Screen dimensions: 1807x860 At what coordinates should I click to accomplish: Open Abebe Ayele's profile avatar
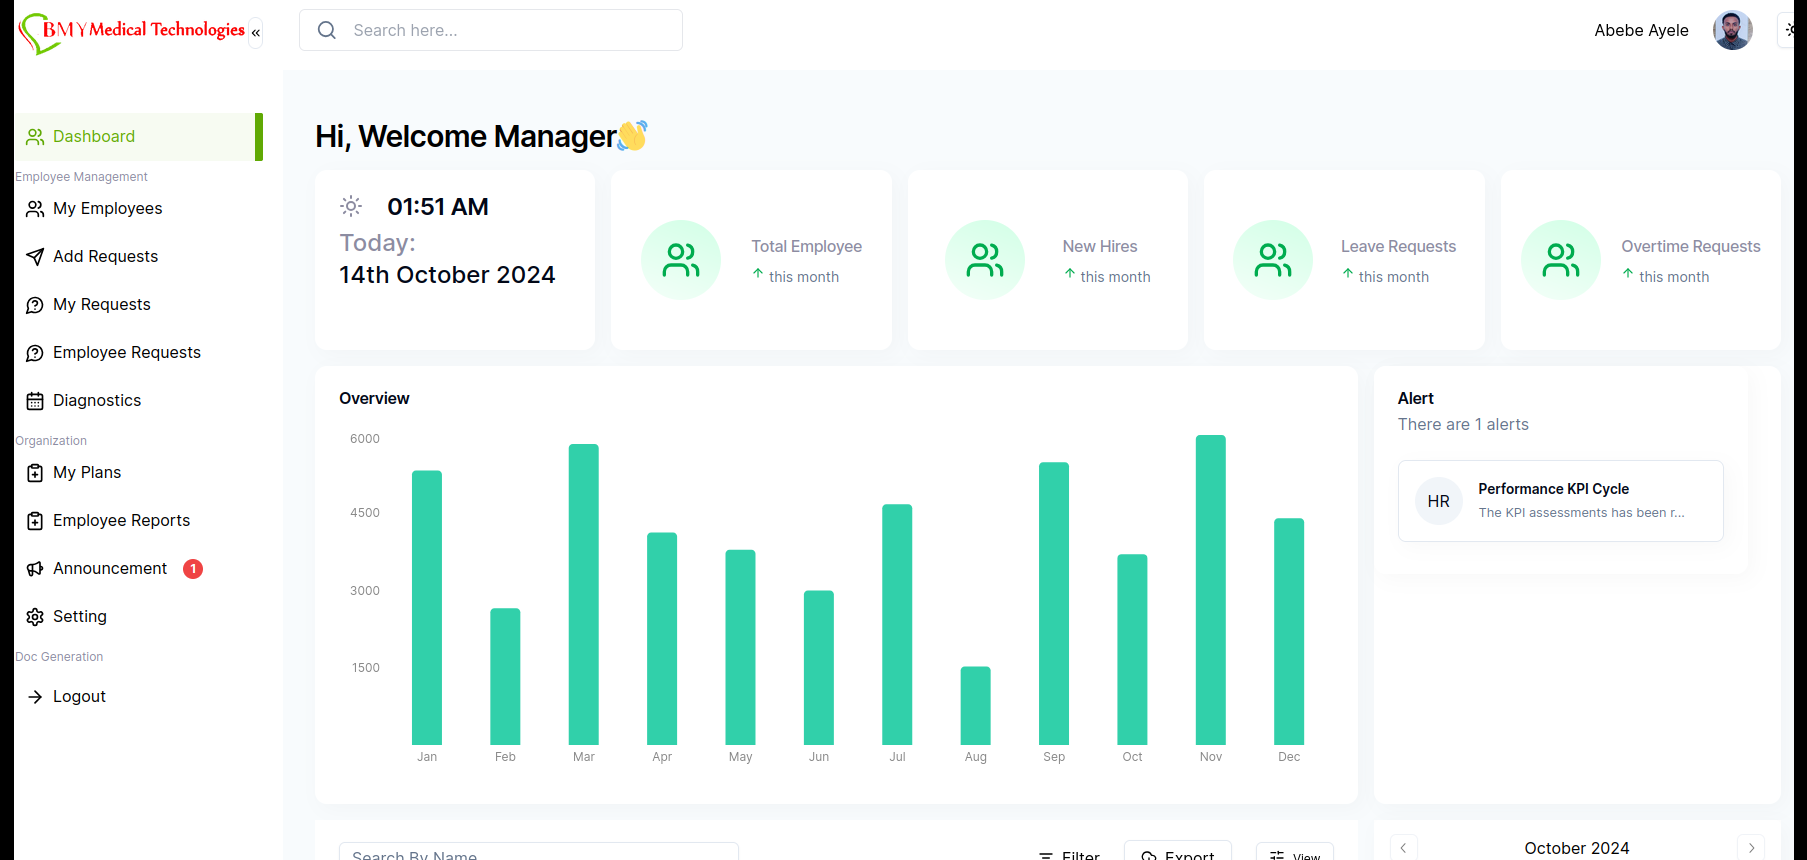(1732, 30)
